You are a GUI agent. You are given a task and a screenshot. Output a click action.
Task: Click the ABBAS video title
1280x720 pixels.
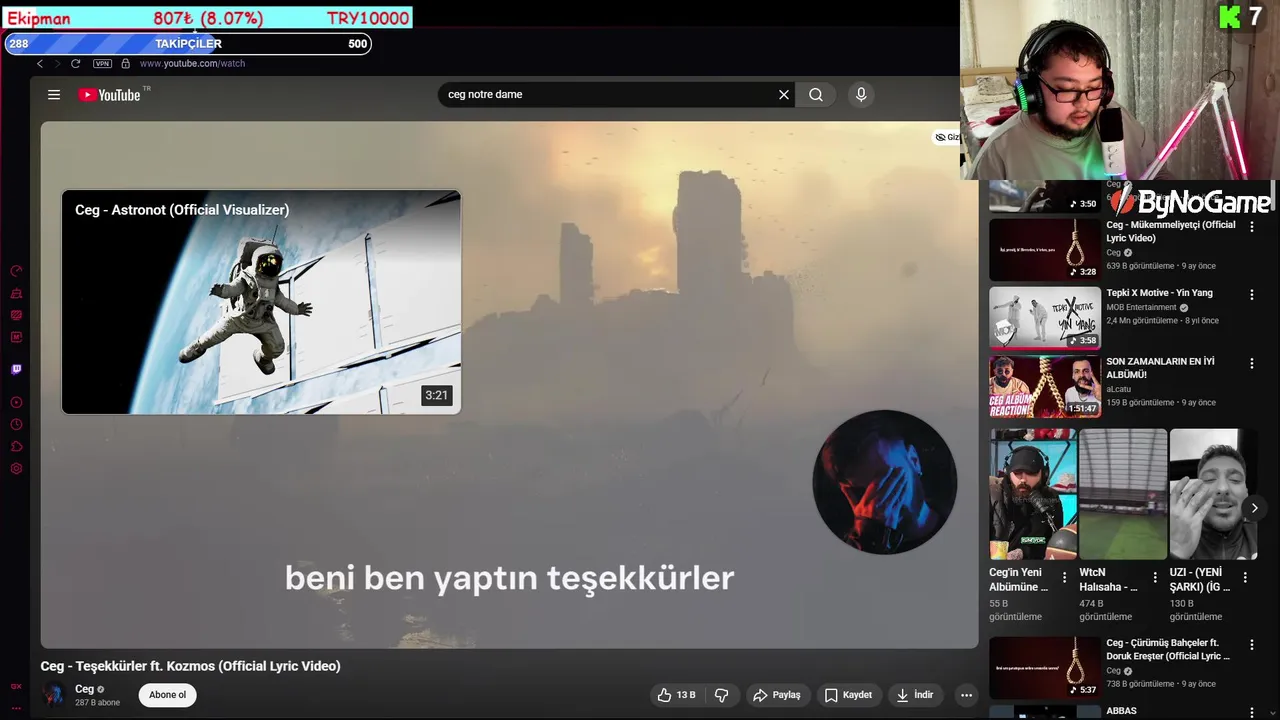[x=1121, y=711]
